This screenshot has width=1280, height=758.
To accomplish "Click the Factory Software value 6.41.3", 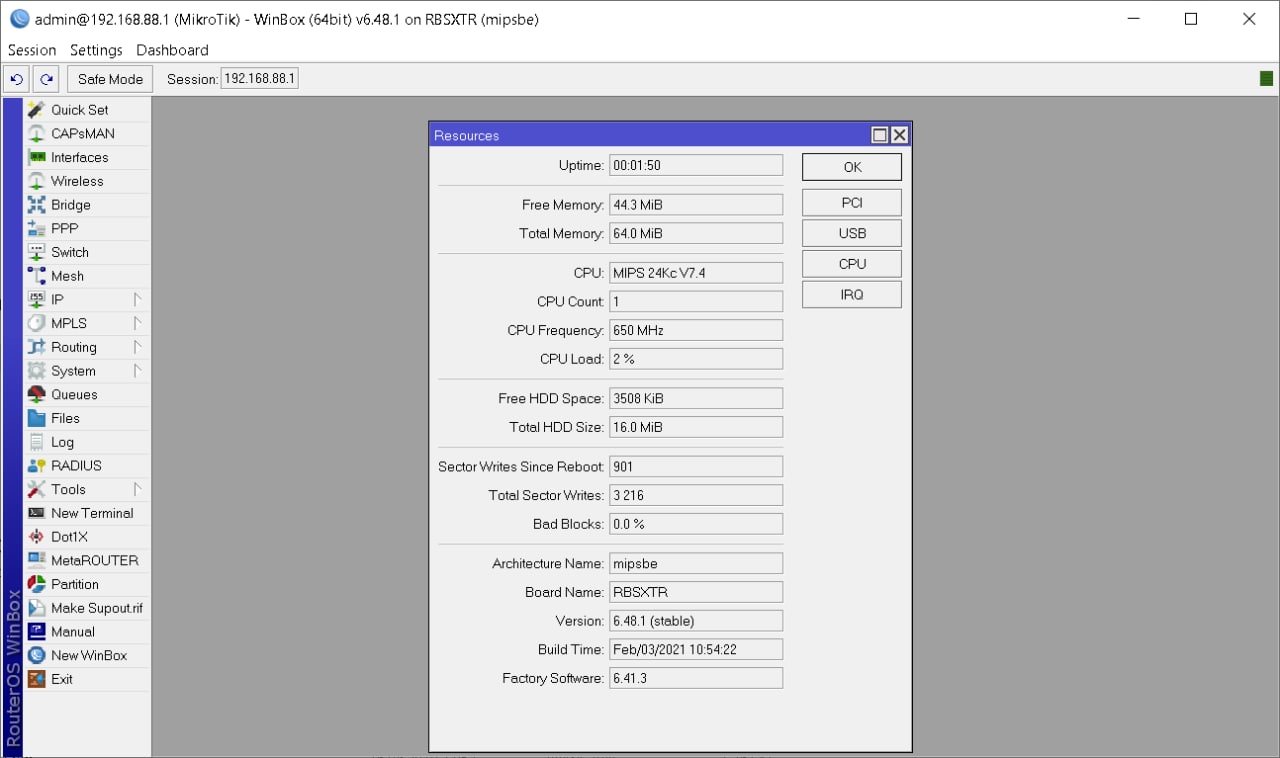I will point(696,678).
